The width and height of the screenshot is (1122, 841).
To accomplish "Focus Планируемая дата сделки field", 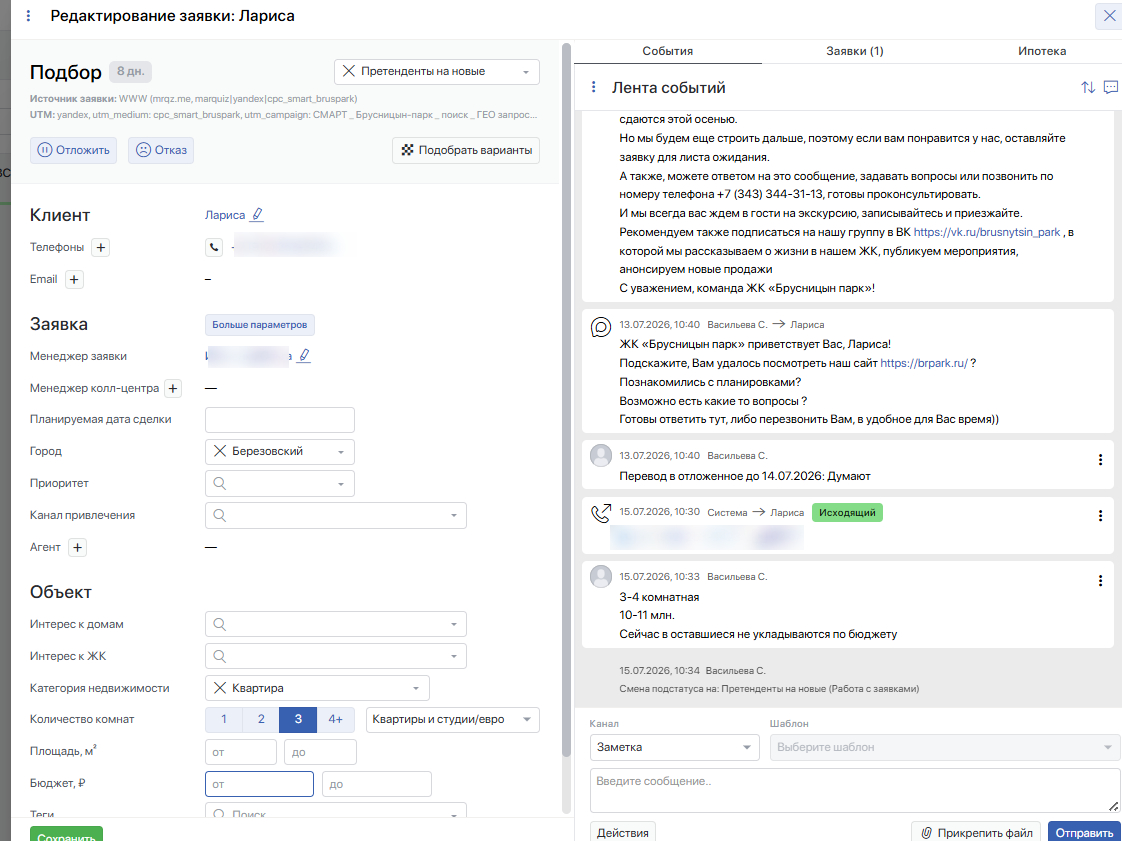I will pos(280,420).
